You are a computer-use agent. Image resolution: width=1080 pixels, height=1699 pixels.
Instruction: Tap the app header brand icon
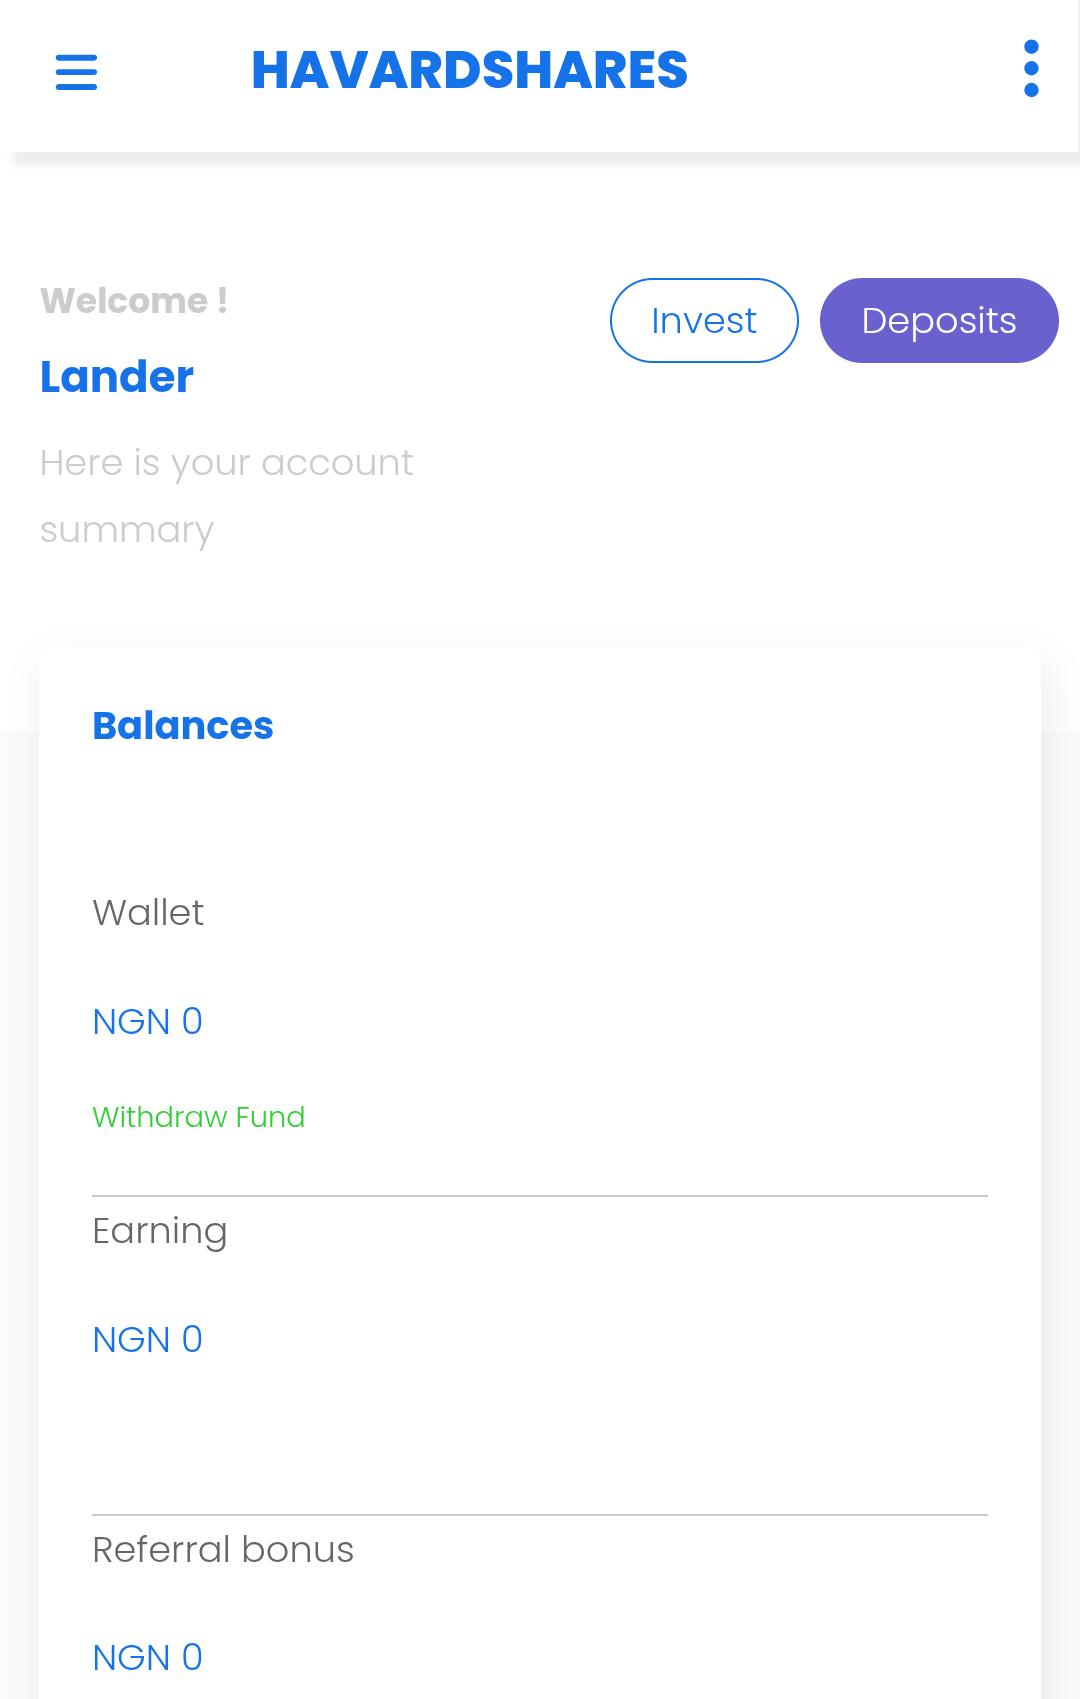pyautogui.click(x=470, y=70)
